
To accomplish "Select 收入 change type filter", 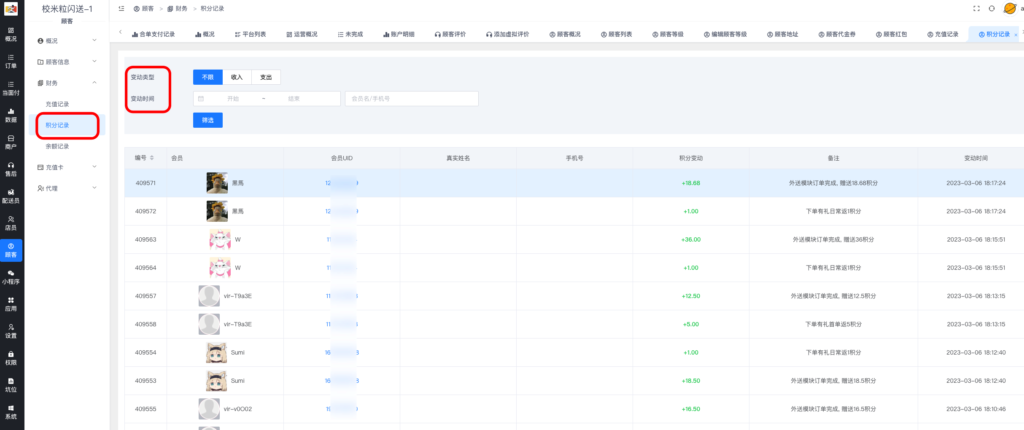I will click(x=237, y=77).
